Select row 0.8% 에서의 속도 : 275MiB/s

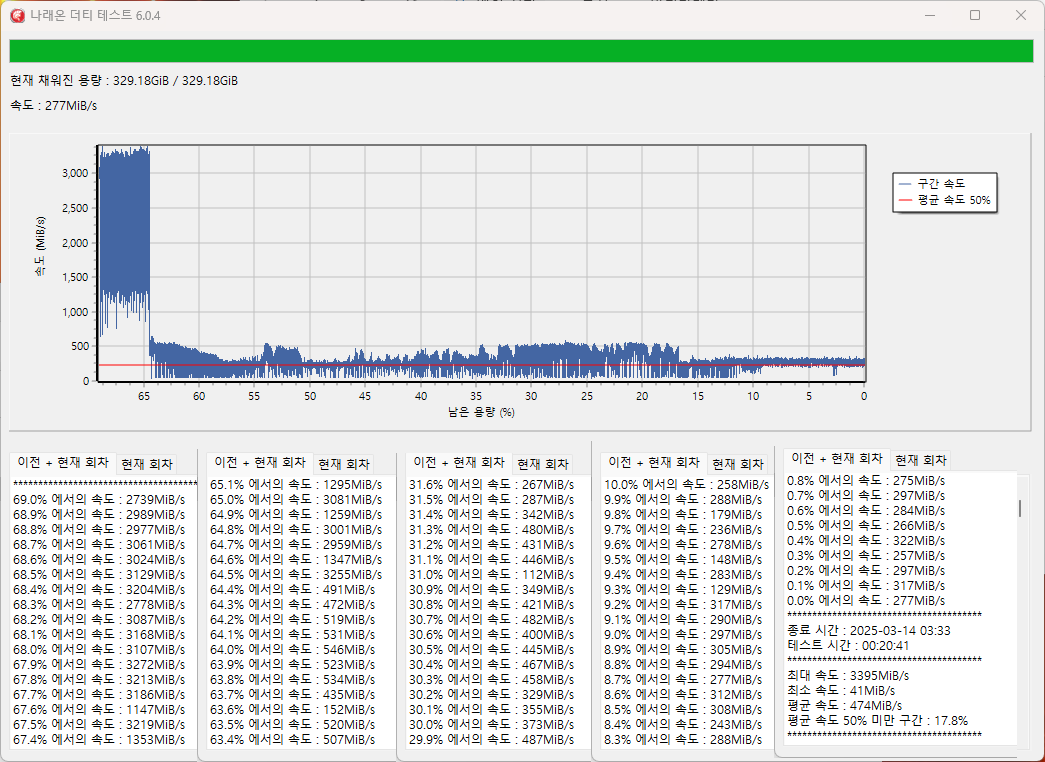click(866, 481)
